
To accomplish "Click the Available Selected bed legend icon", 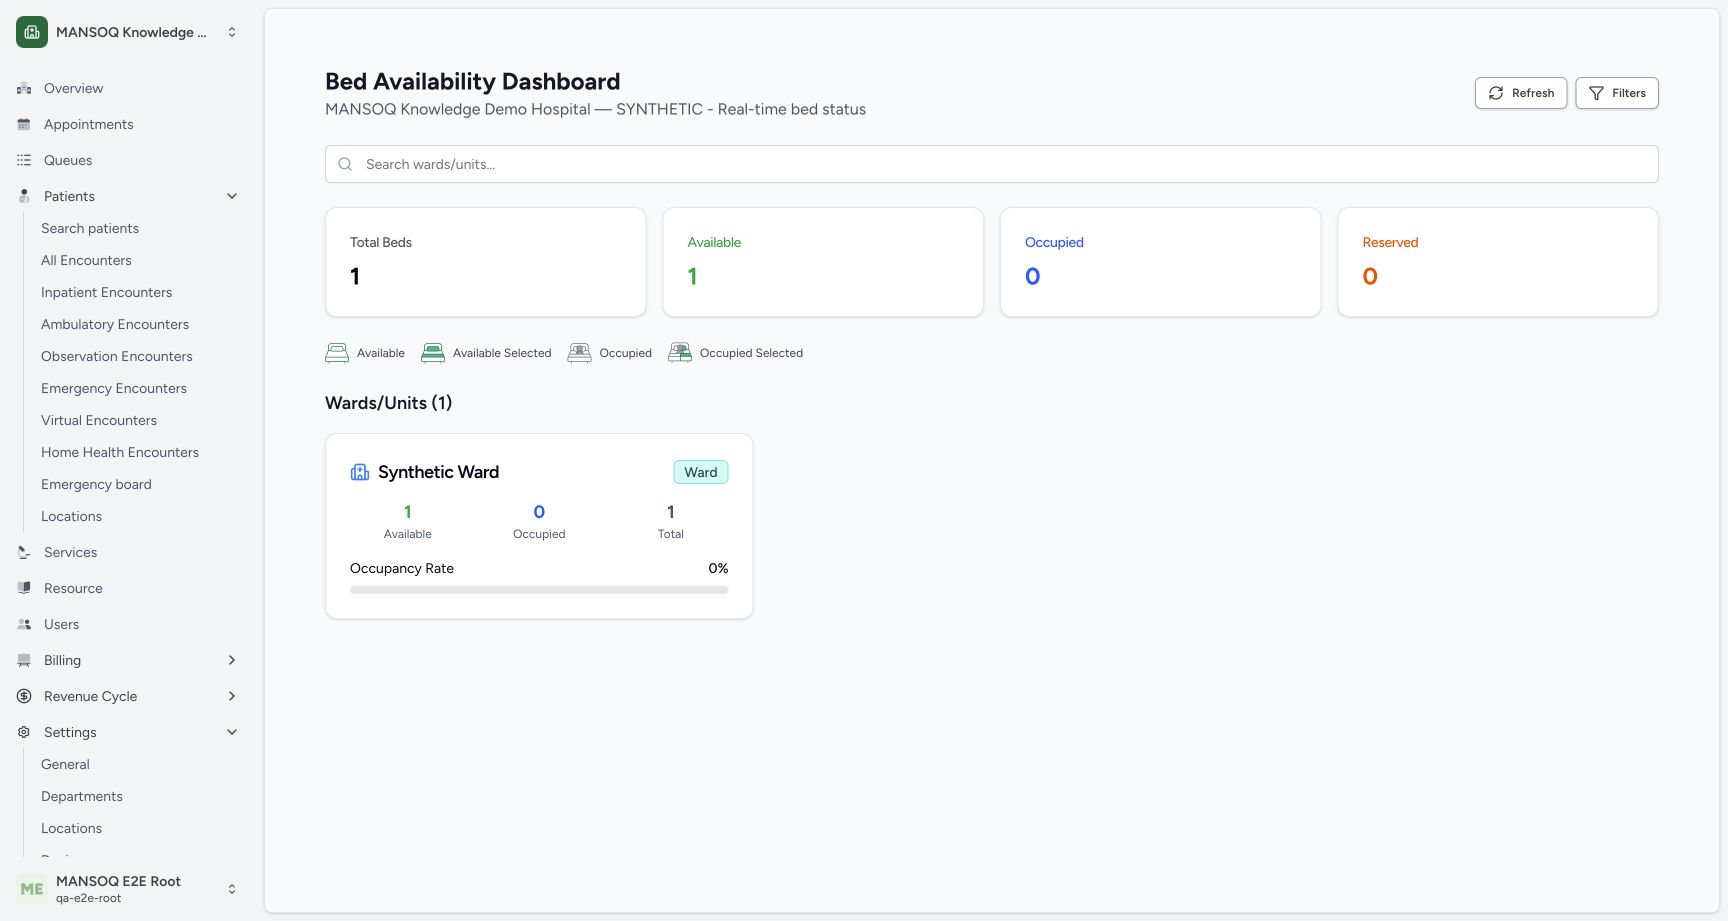I will coord(433,353).
